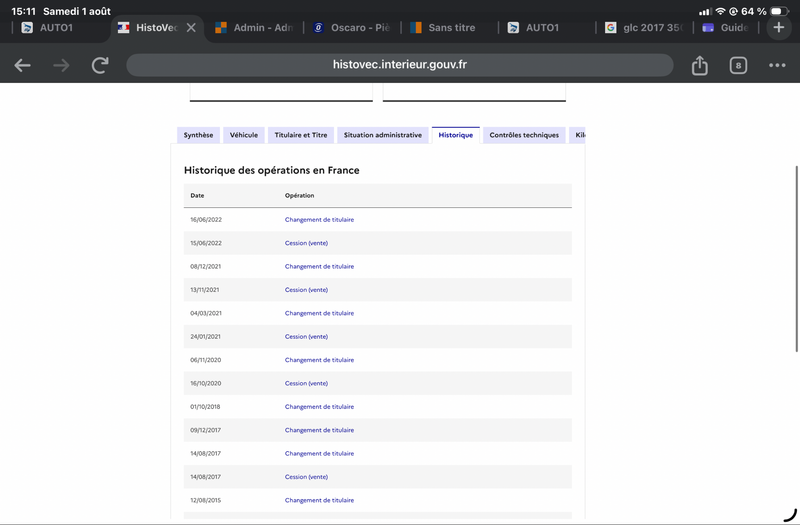
Task: Add a new browser tab
Action: click(779, 28)
